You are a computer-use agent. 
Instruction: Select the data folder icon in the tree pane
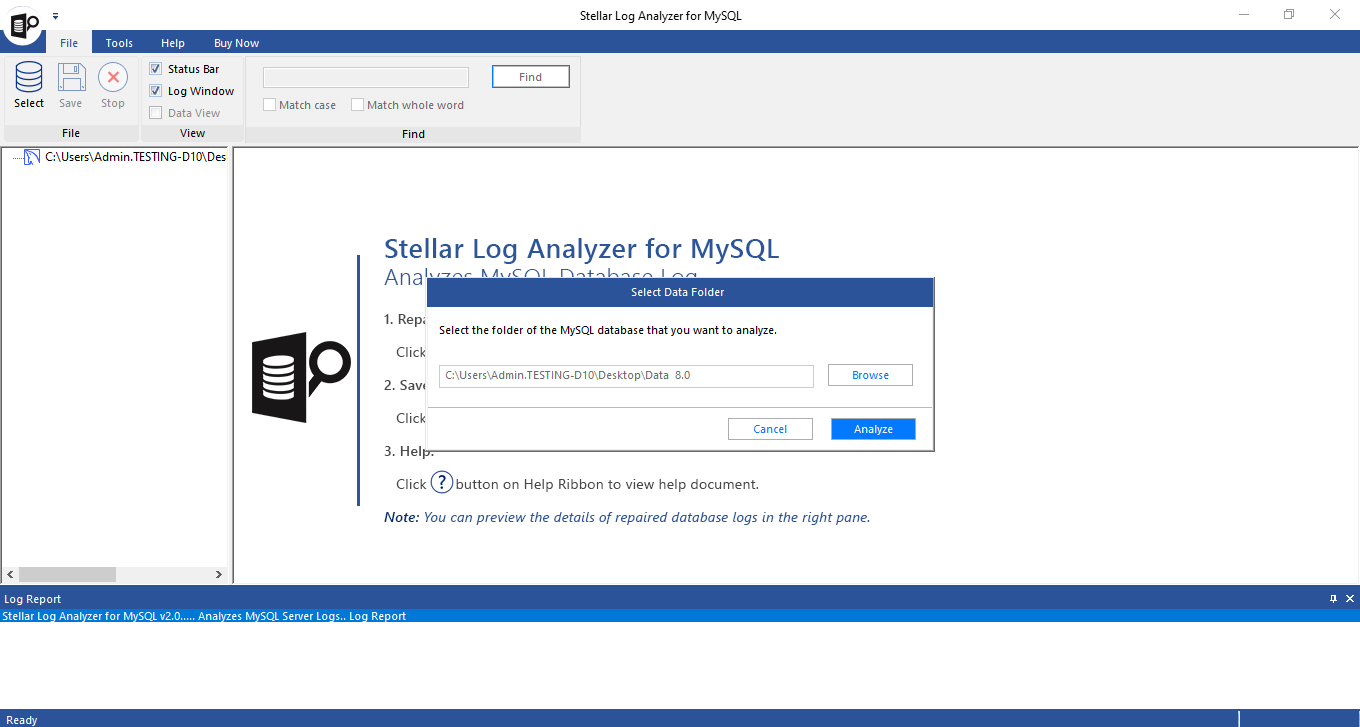[x=31, y=156]
